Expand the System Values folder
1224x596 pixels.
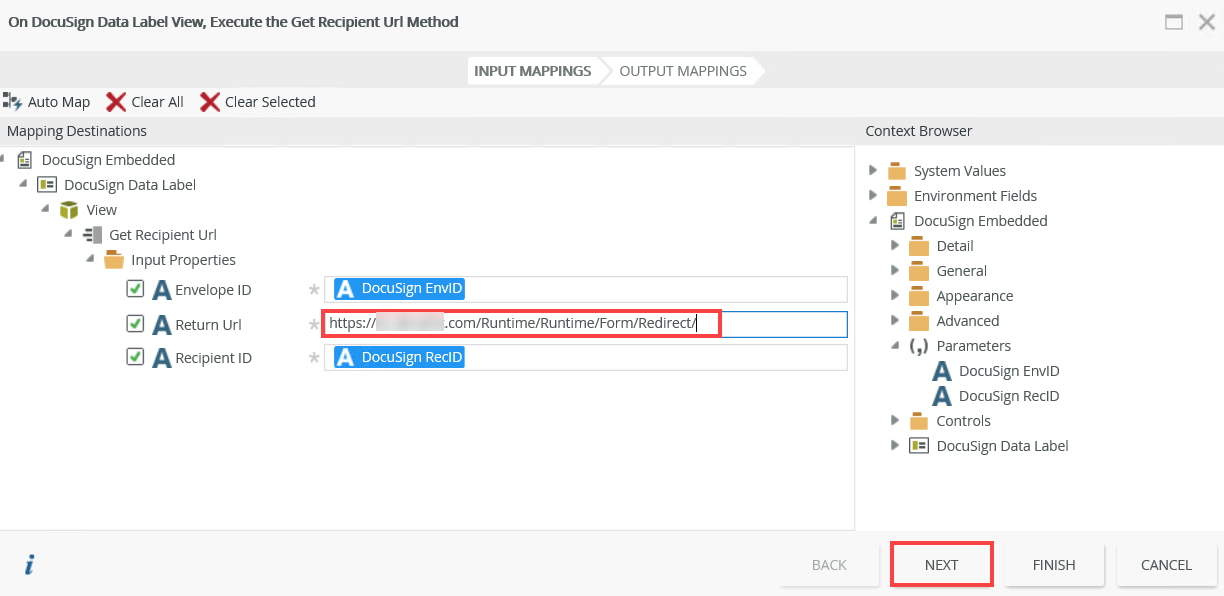click(873, 170)
